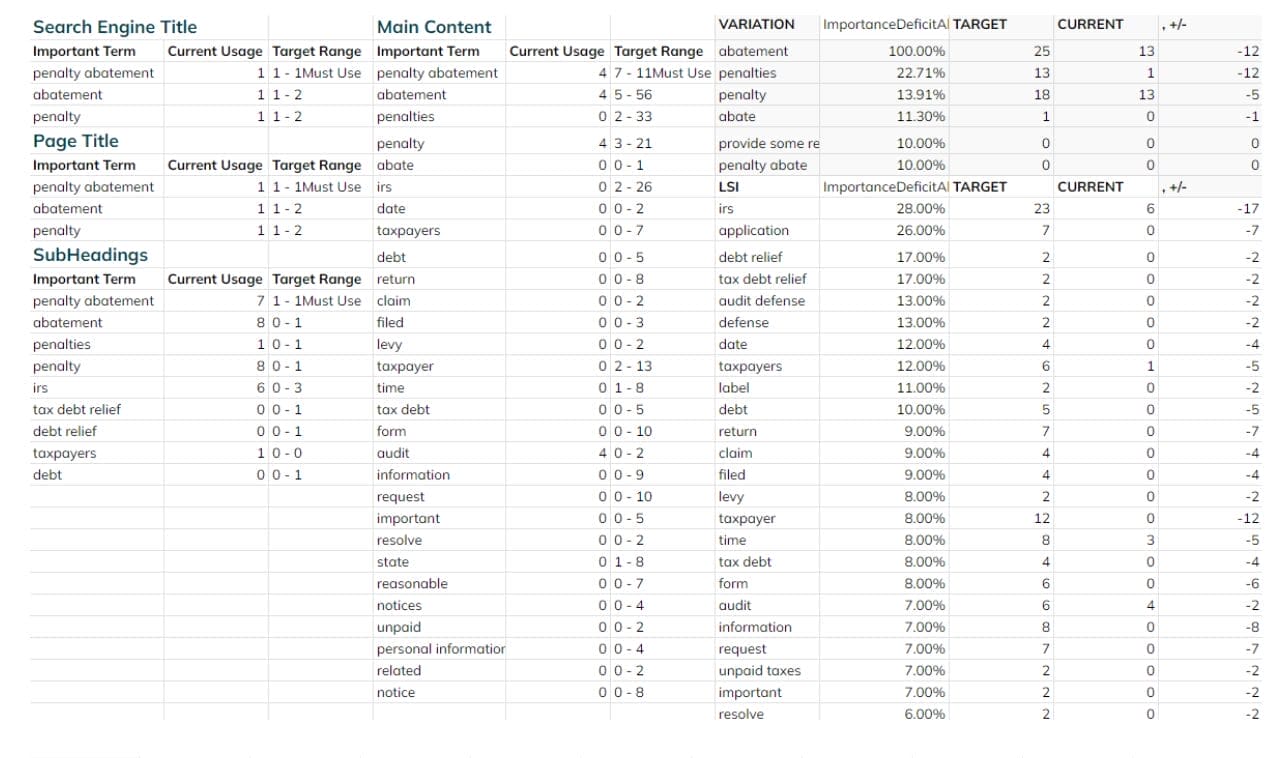Click the "audit defense" LSI term
1288x758 pixels.
761,301
